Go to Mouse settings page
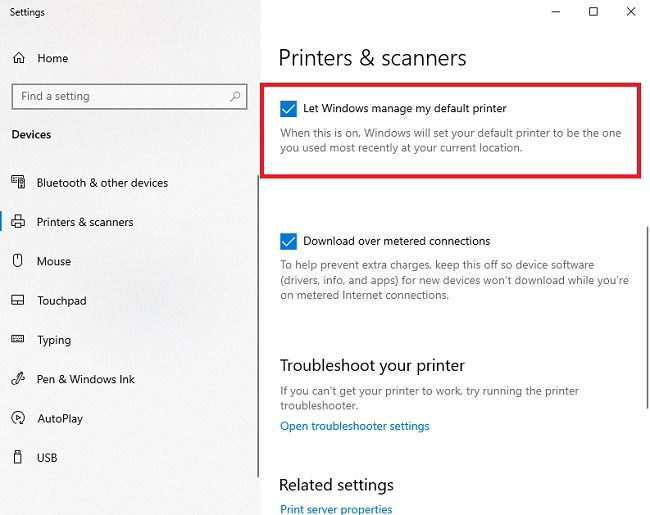This screenshot has width=650, height=515. pos(54,261)
